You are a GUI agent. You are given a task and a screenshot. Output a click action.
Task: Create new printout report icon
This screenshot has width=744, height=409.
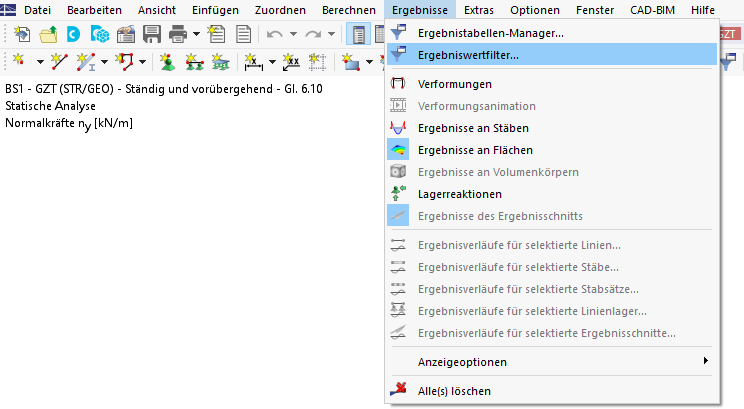[x=217, y=34]
